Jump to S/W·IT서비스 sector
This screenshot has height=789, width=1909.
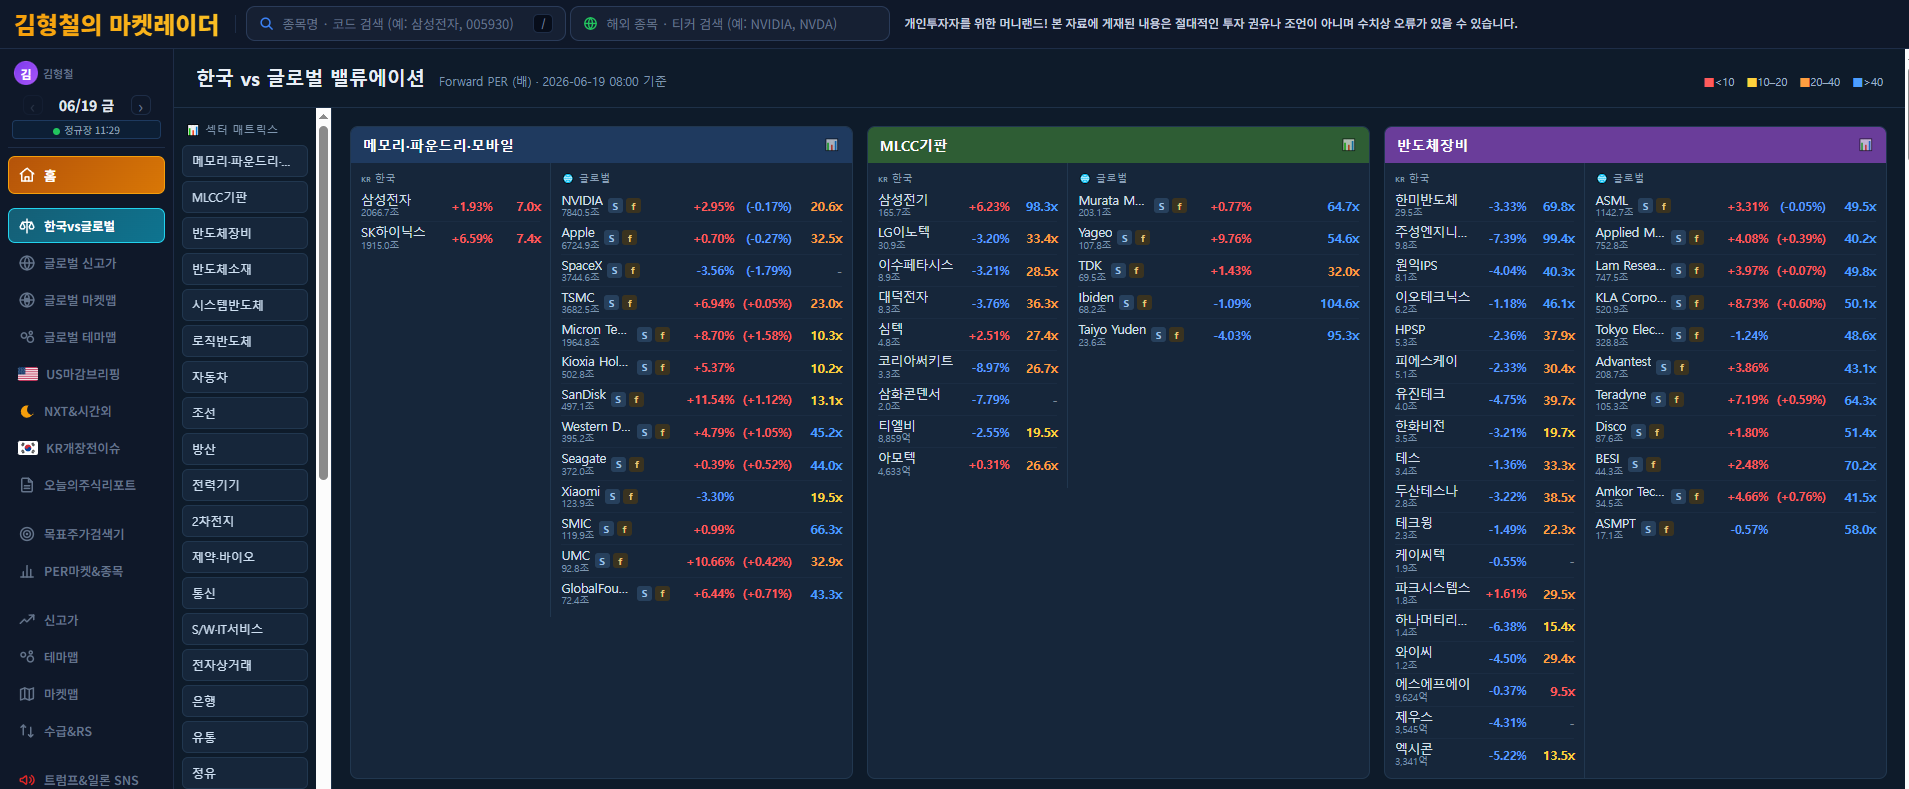[245, 629]
